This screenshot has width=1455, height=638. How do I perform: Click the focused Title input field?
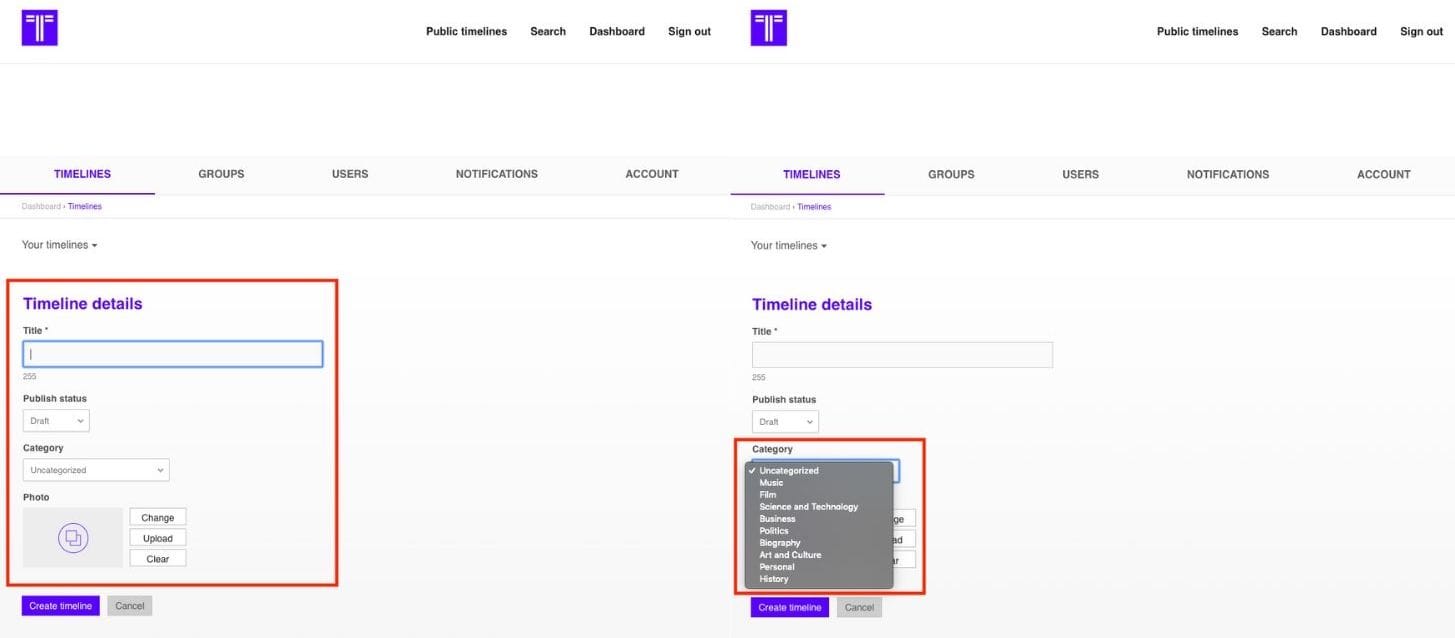point(173,354)
